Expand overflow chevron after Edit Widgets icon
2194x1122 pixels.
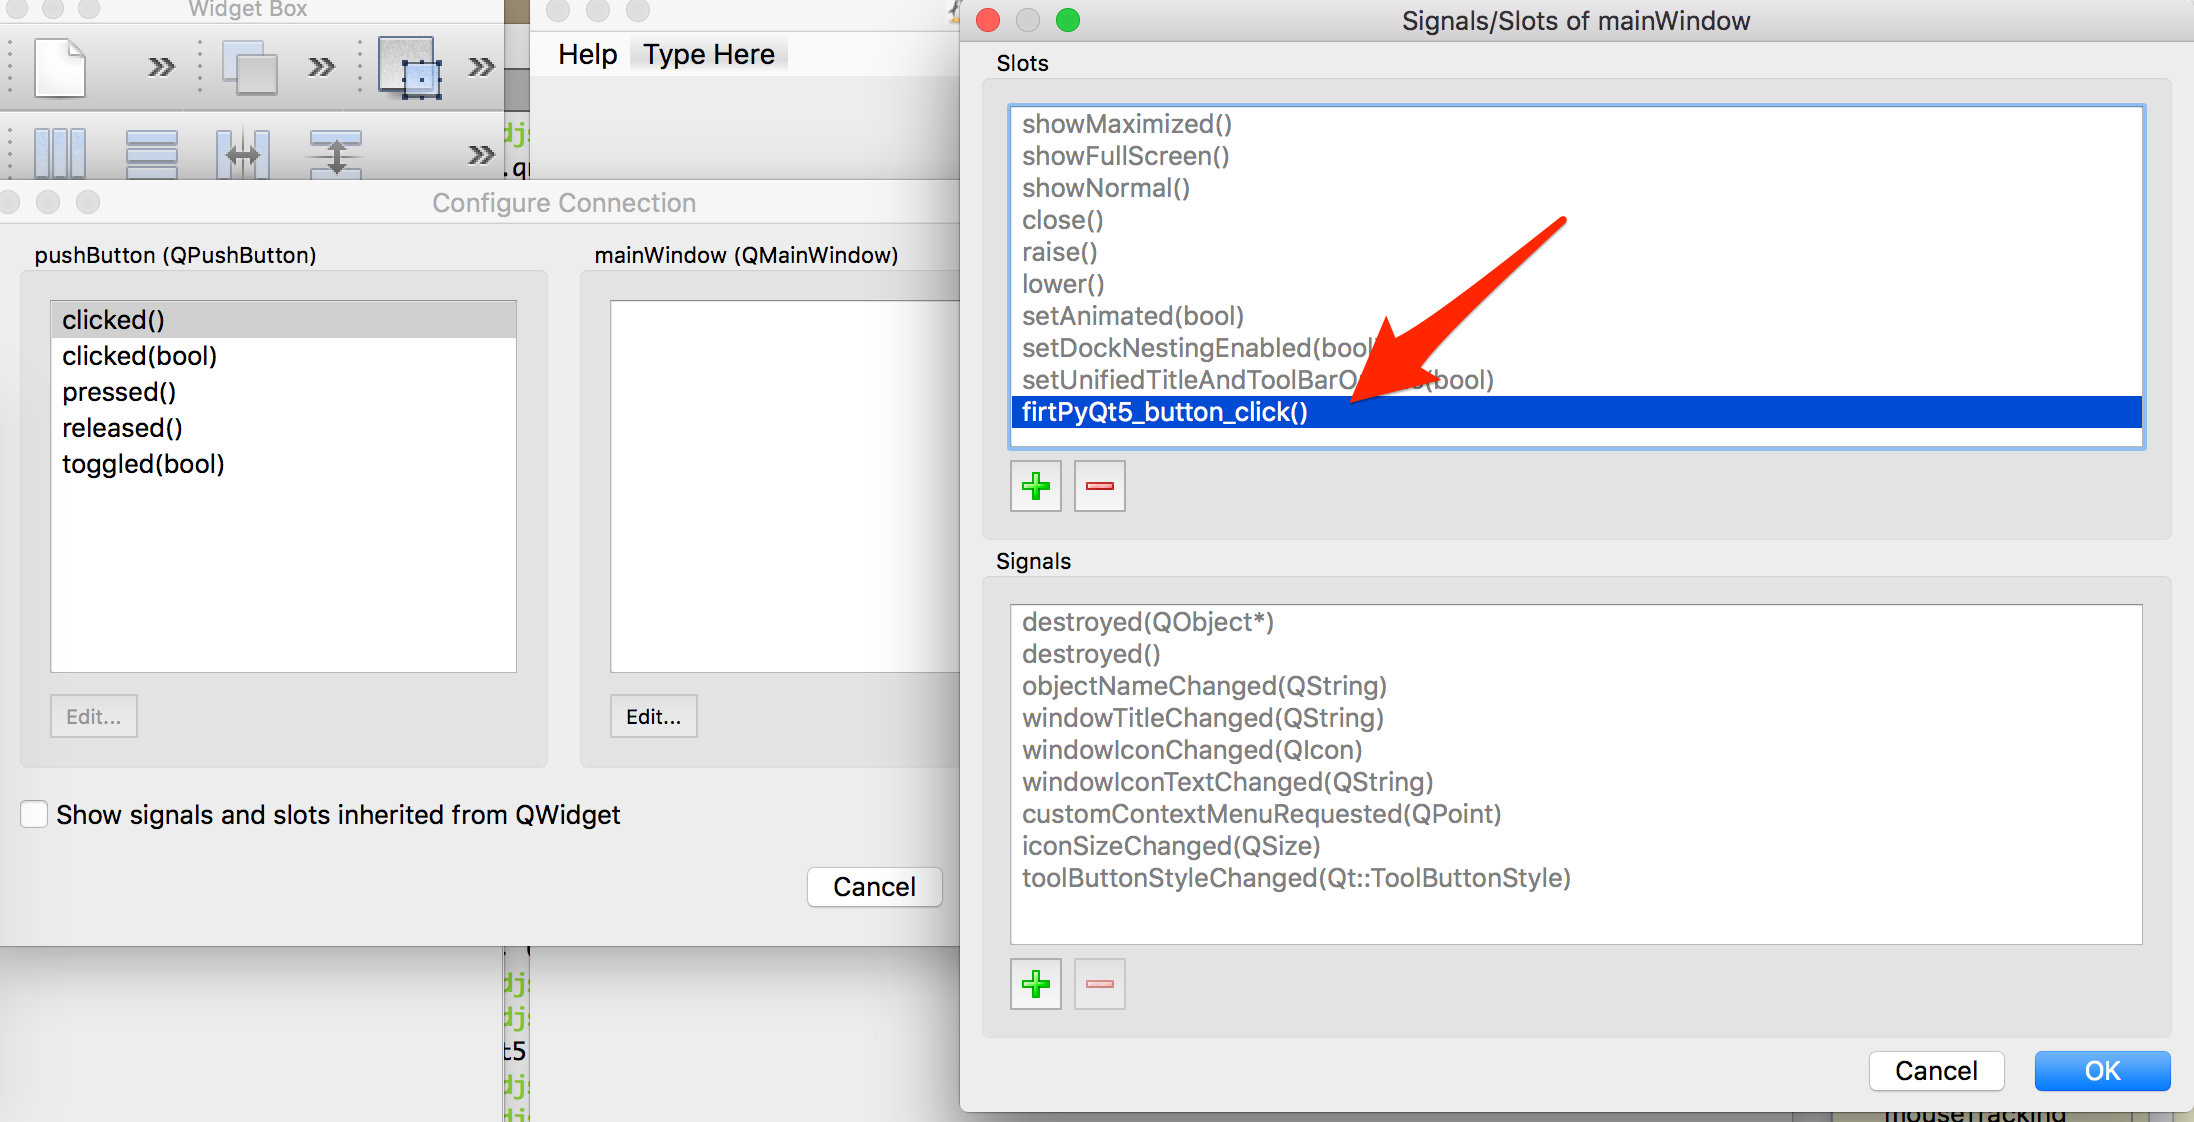coord(481,67)
